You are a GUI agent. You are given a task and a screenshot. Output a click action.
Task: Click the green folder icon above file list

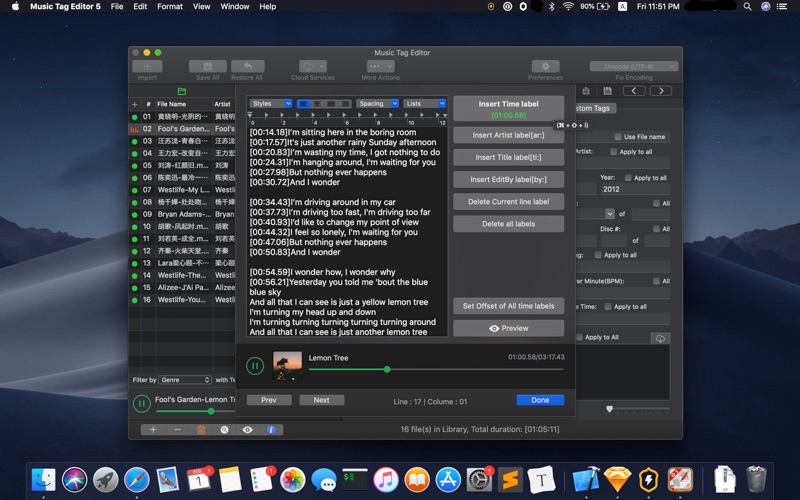coord(181,91)
